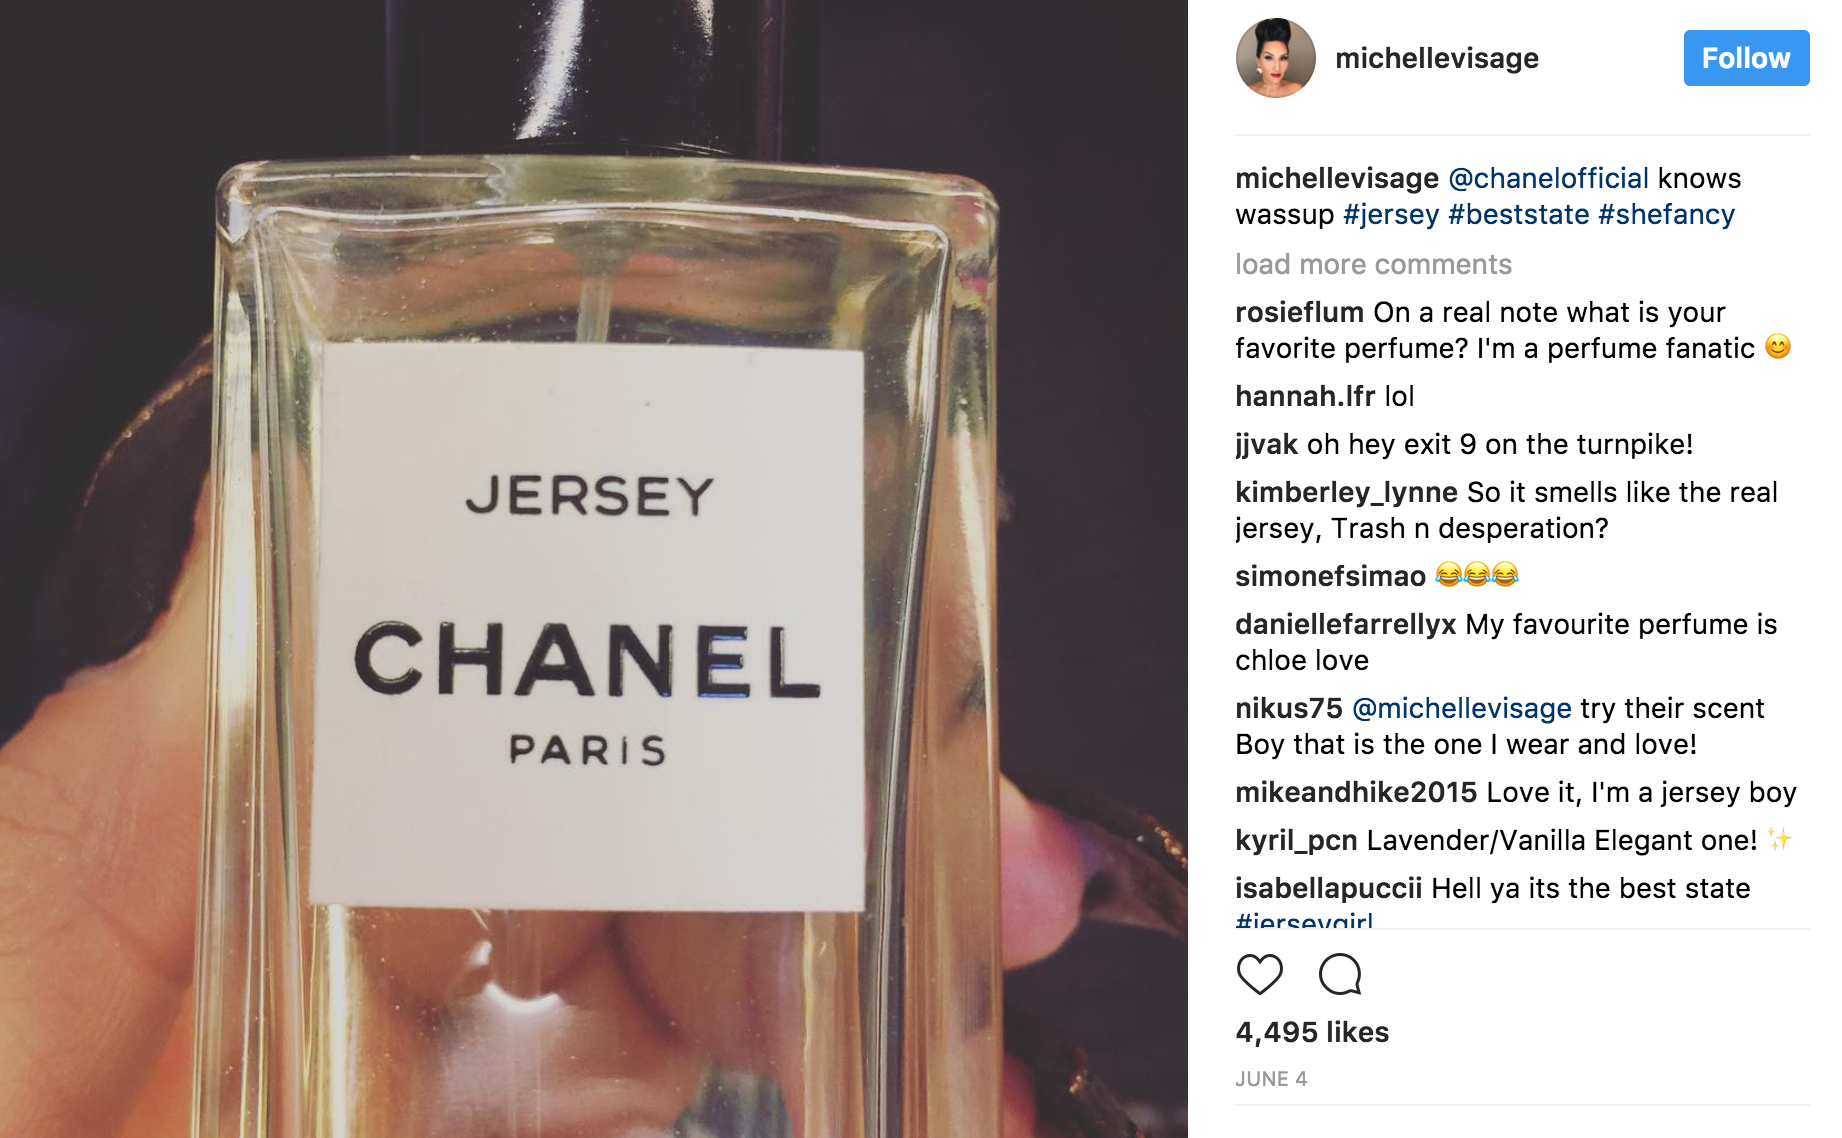Viewport: 1842px width, 1138px height.
Task: Open the JUNE 4 post date link
Action: (x=1271, y=1079)
